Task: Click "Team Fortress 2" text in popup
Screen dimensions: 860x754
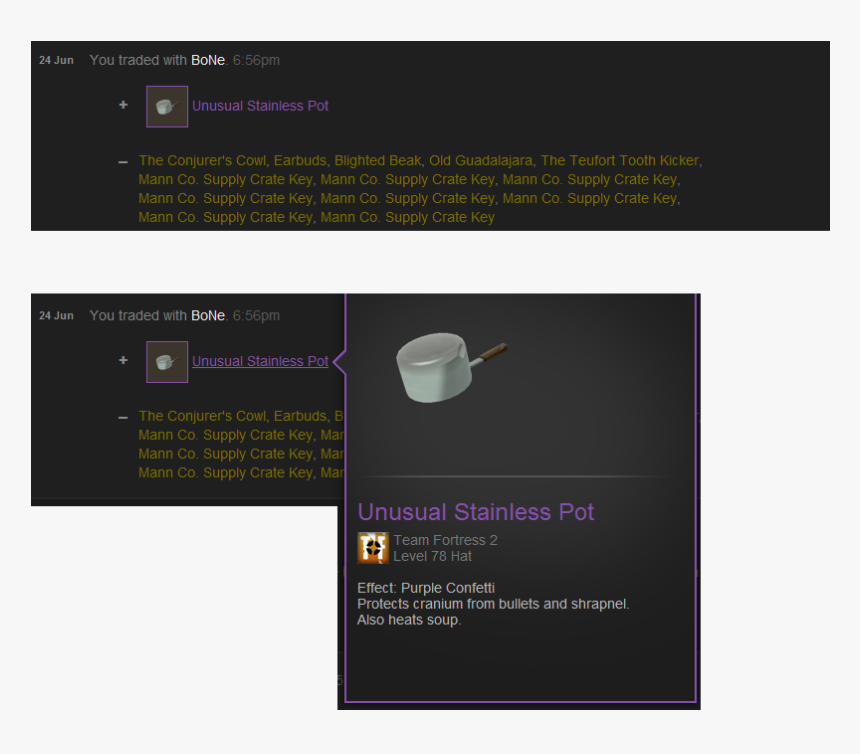Action: [445, 540]
